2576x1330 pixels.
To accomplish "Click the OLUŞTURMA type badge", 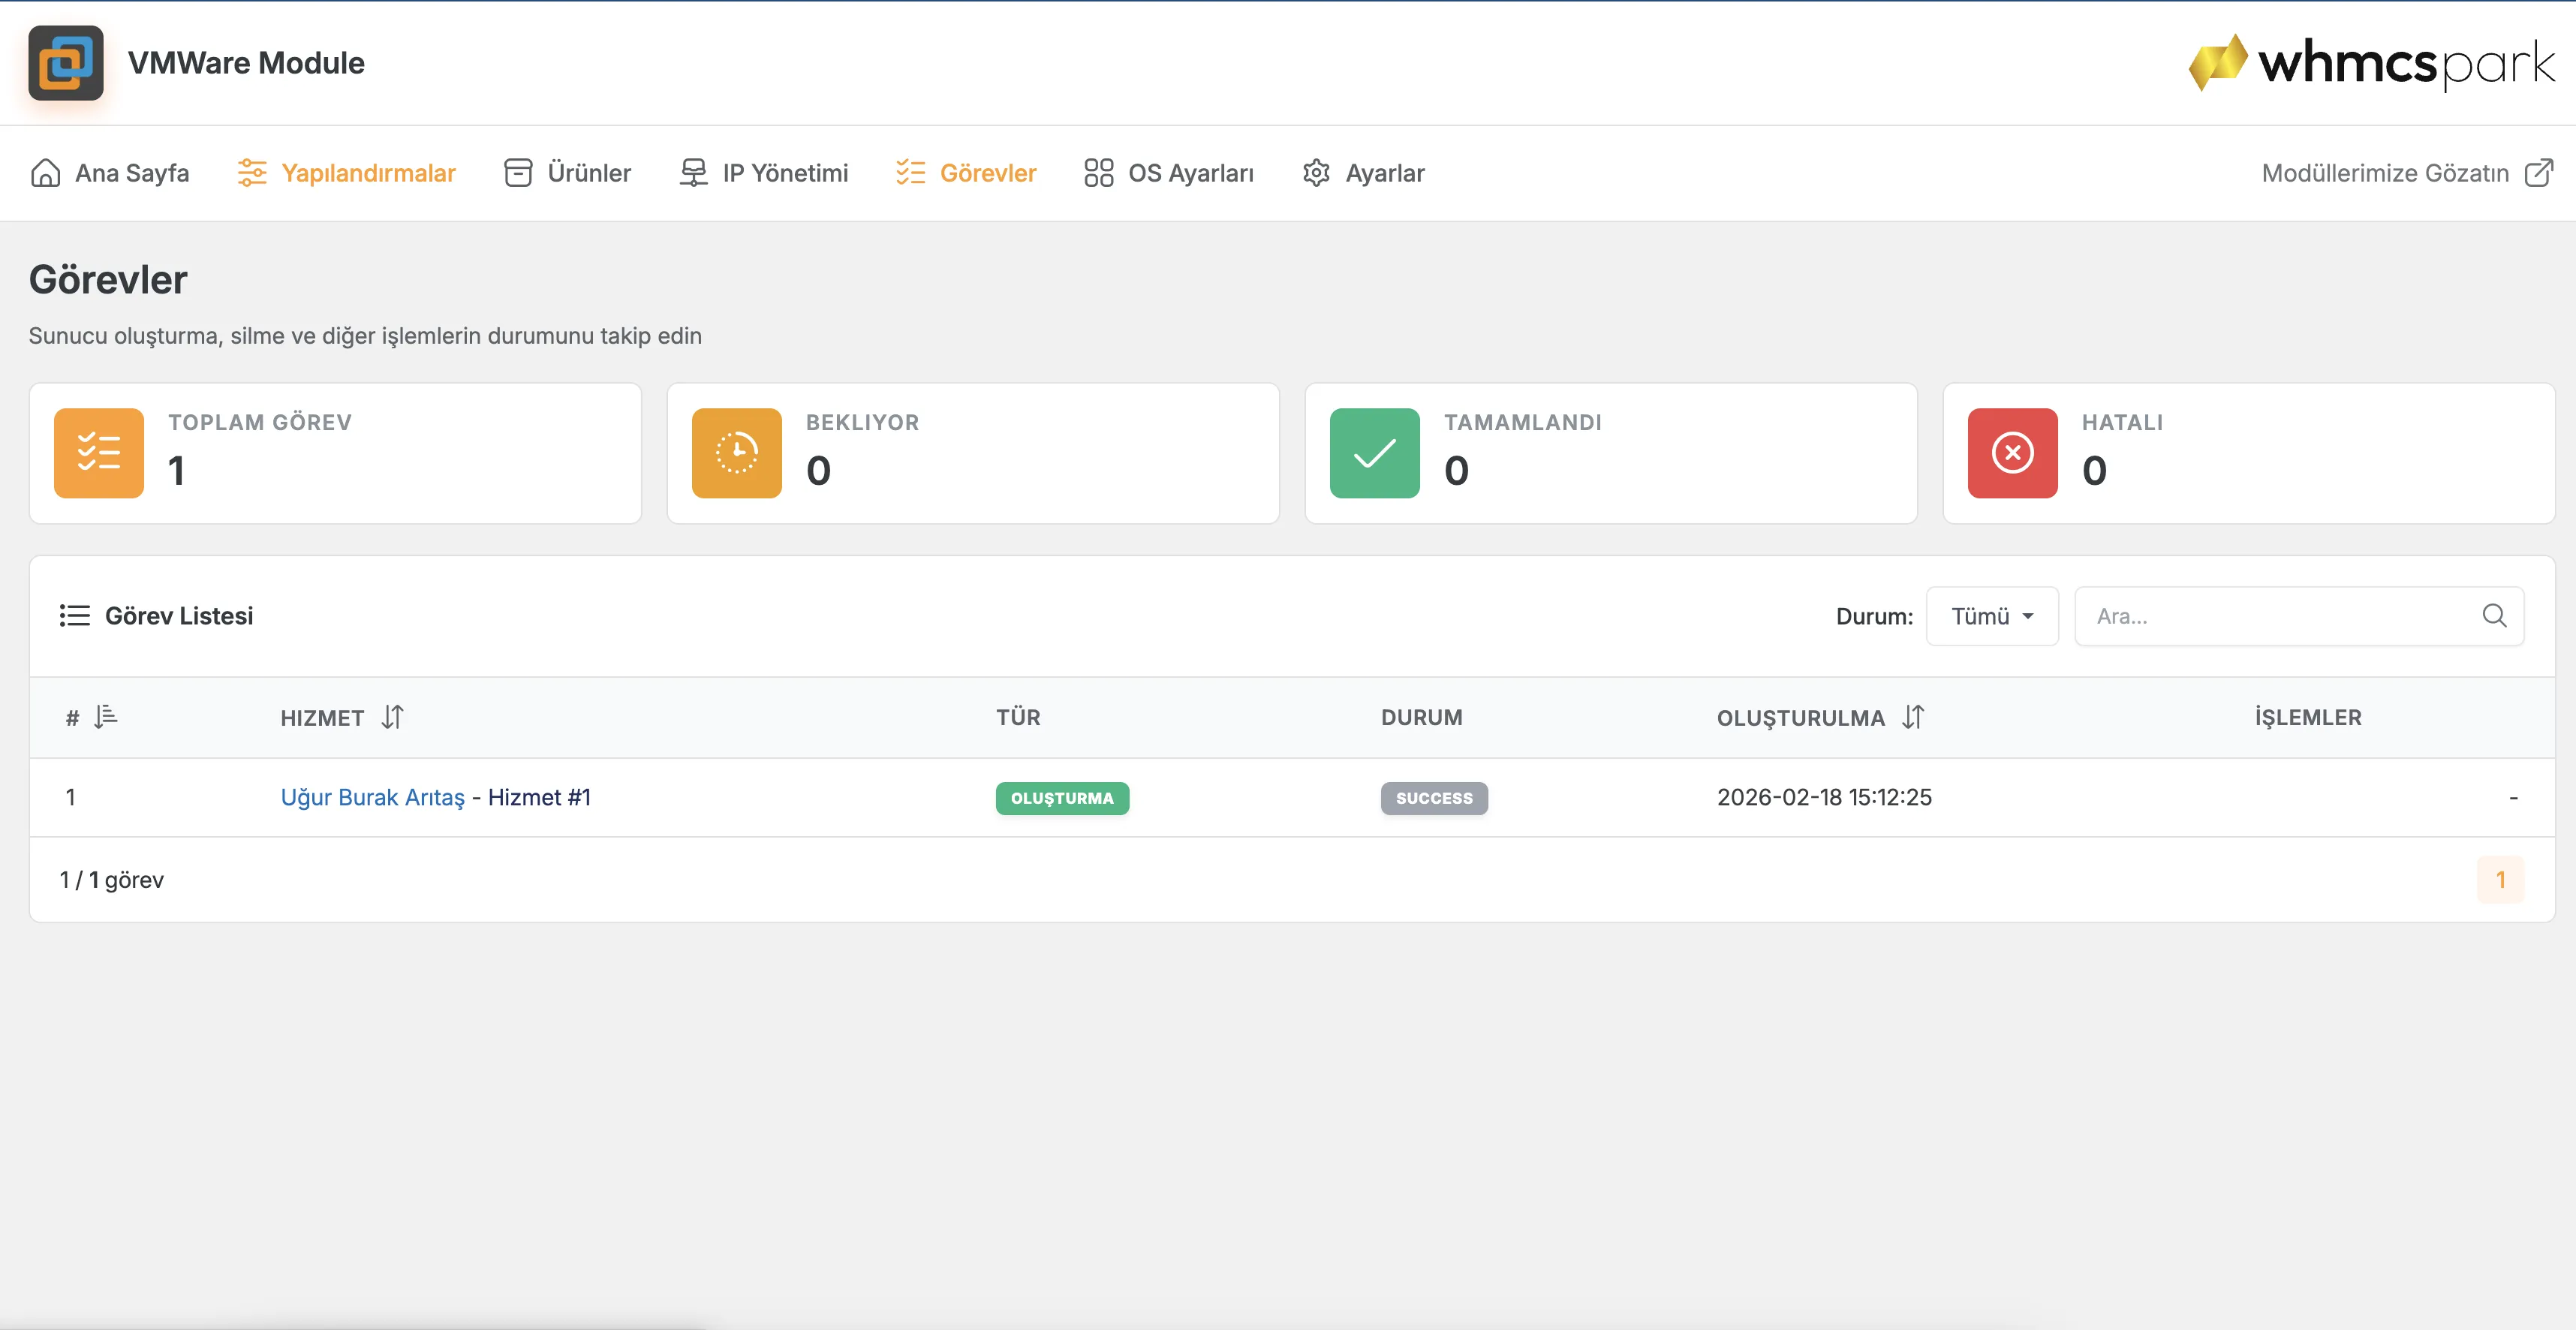I will [x=1062, y=798].
